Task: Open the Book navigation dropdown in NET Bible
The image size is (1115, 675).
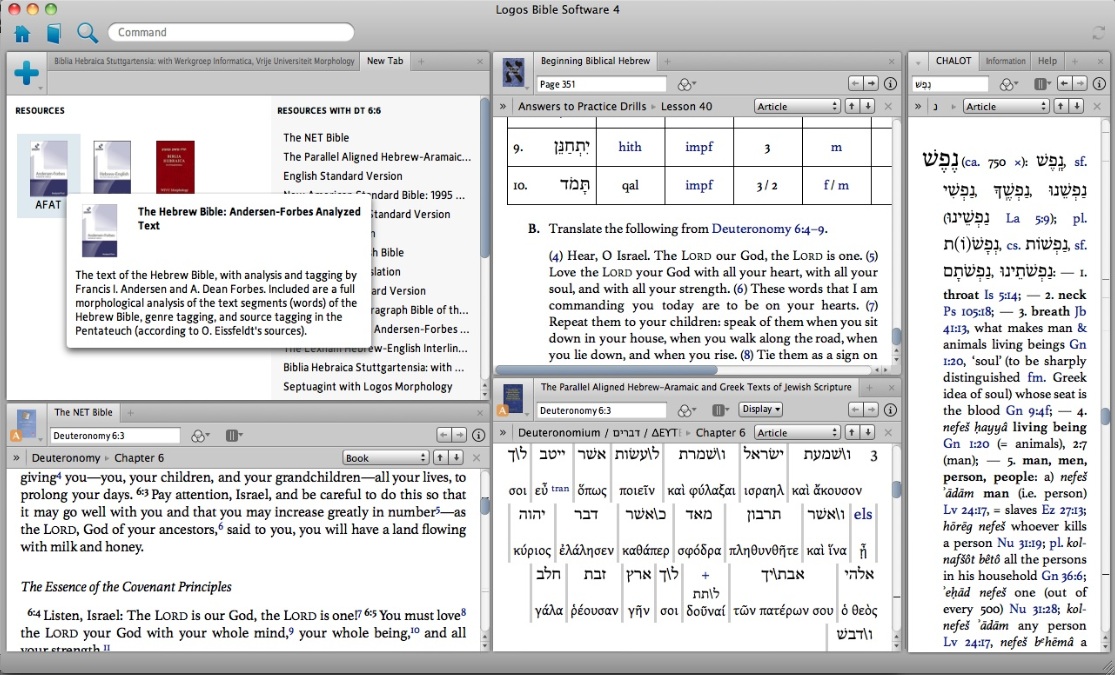Action: (384, 458)
